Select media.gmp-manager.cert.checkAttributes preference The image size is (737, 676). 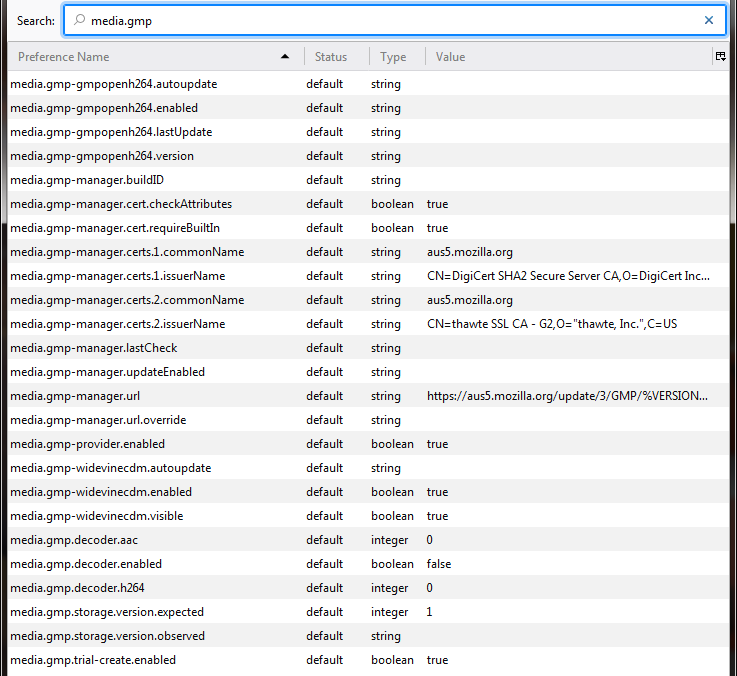pos(121,204)
